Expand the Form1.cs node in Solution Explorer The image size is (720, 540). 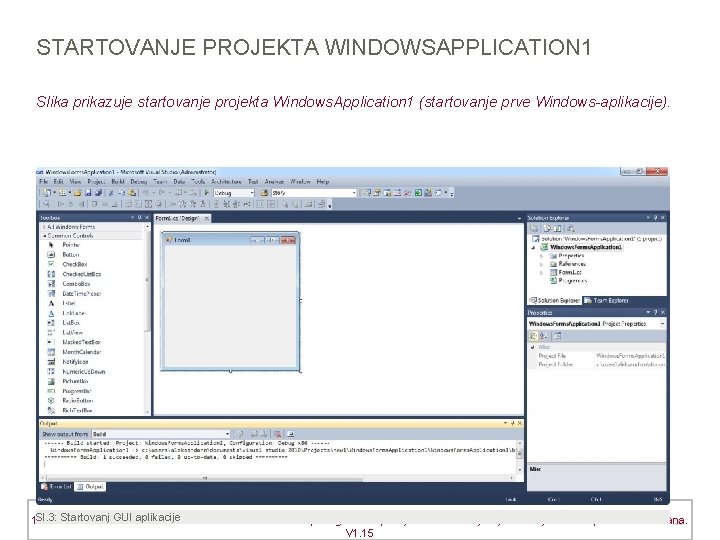(x=542, y=273)
